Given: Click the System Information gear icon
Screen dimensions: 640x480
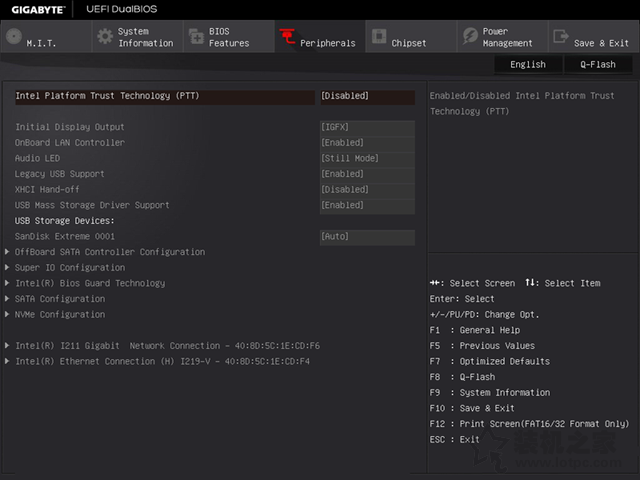Looking at the screenshot, I should 104,37.
